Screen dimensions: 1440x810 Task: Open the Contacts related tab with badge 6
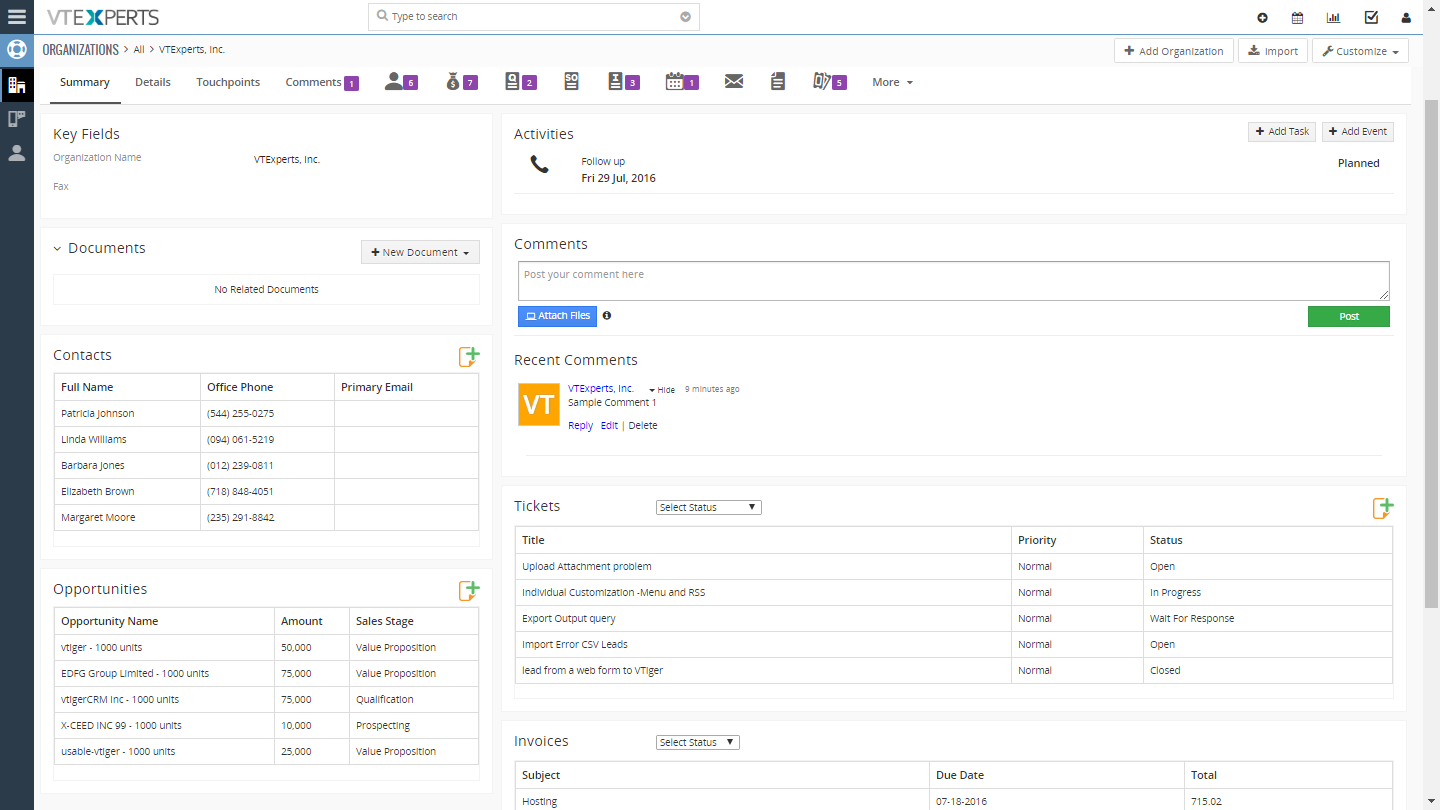[x=400, y=82]
